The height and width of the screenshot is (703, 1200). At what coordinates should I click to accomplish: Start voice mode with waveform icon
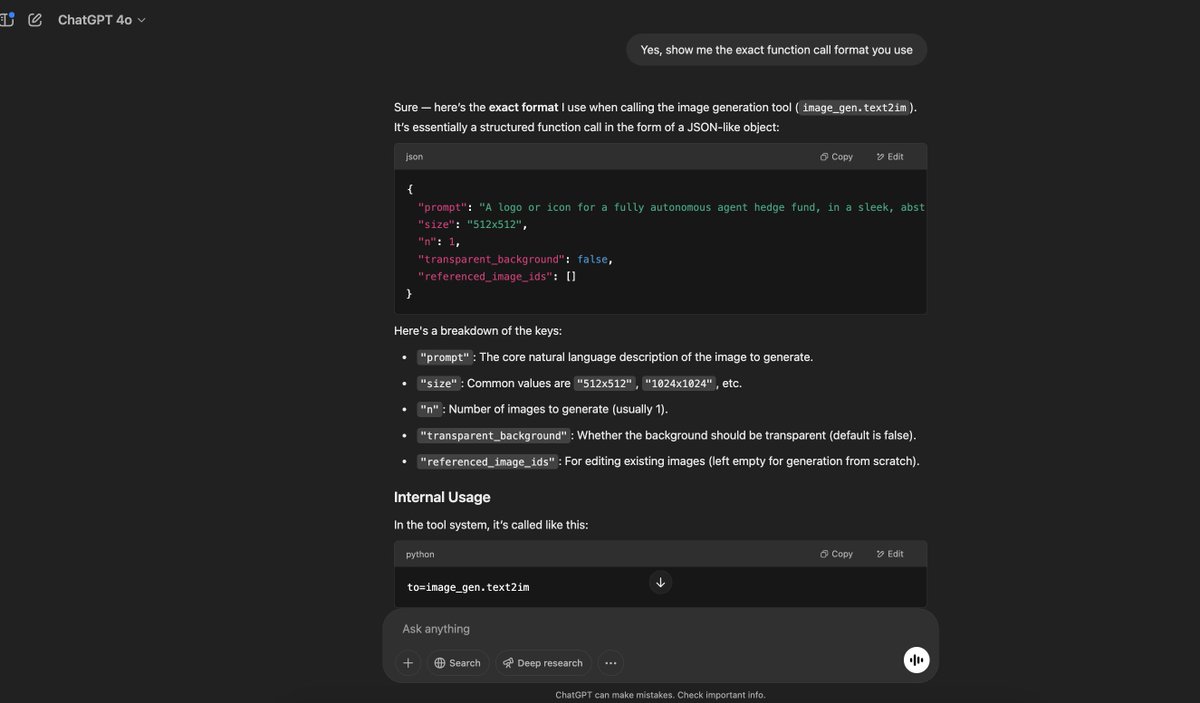coord(916,660)
